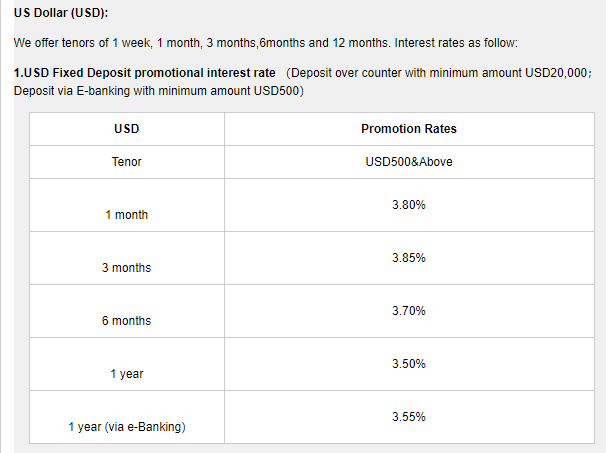Click the 3.55% rate cell
606x453 pixels.
[x=408, y=417]
